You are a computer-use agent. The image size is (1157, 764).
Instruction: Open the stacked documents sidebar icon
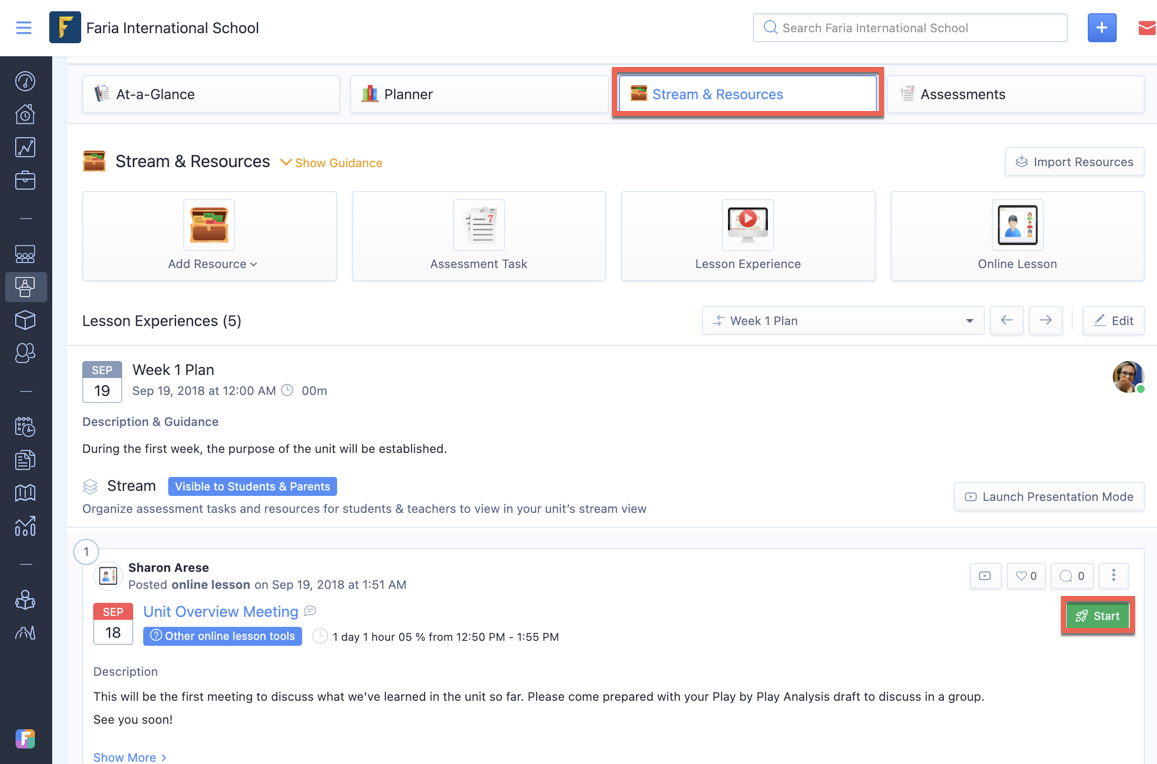[25, 460]
